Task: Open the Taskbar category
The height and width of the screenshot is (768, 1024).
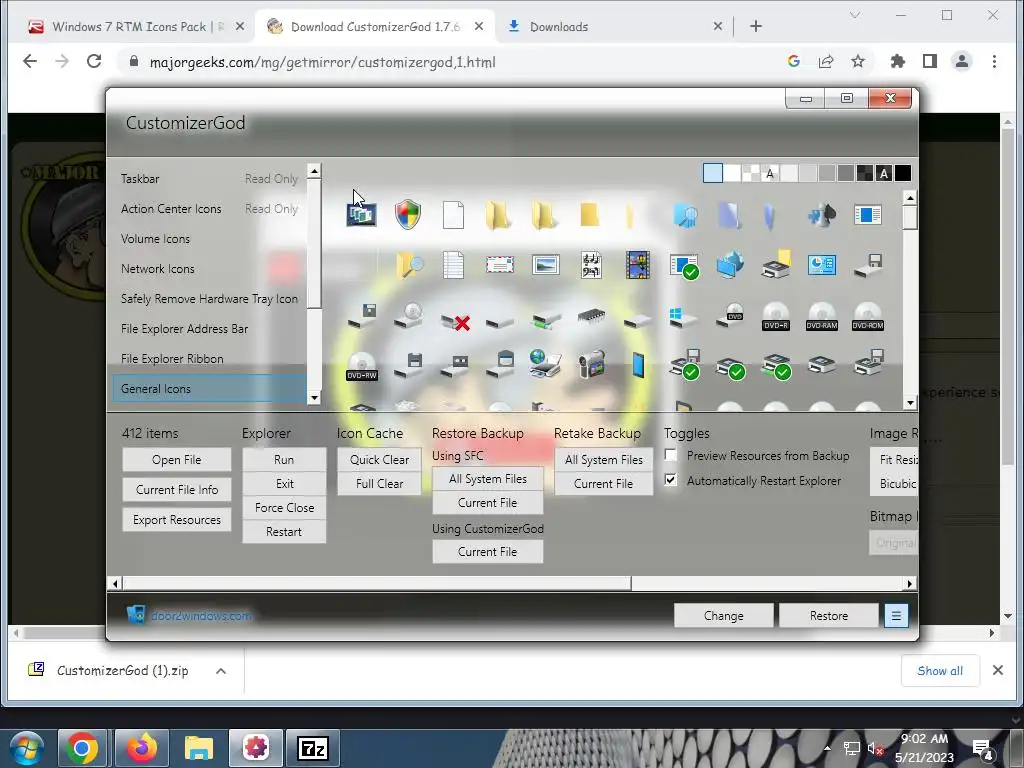Action: pos(209,178)
